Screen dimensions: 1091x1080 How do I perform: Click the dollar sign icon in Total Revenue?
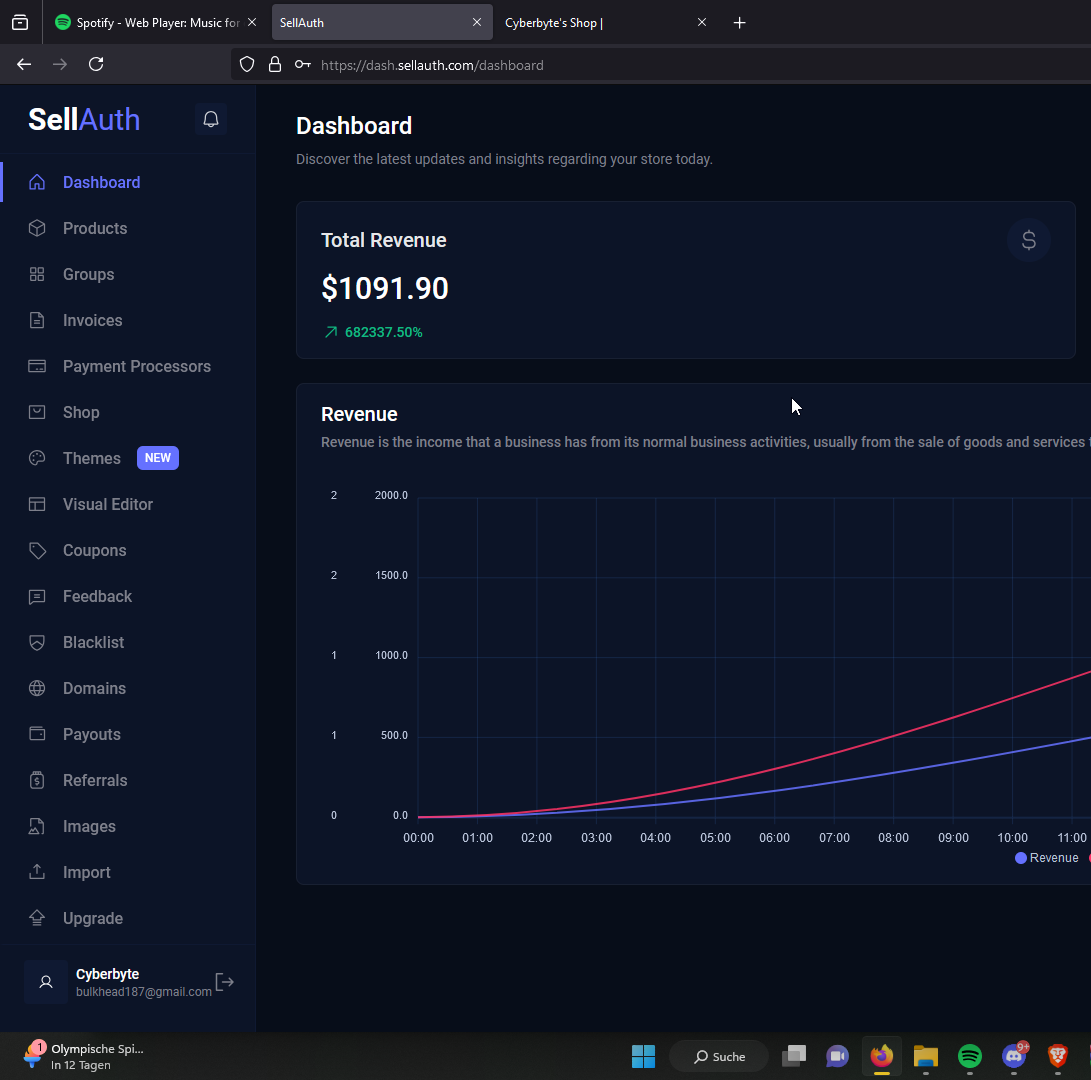[x=1028, y=240]
